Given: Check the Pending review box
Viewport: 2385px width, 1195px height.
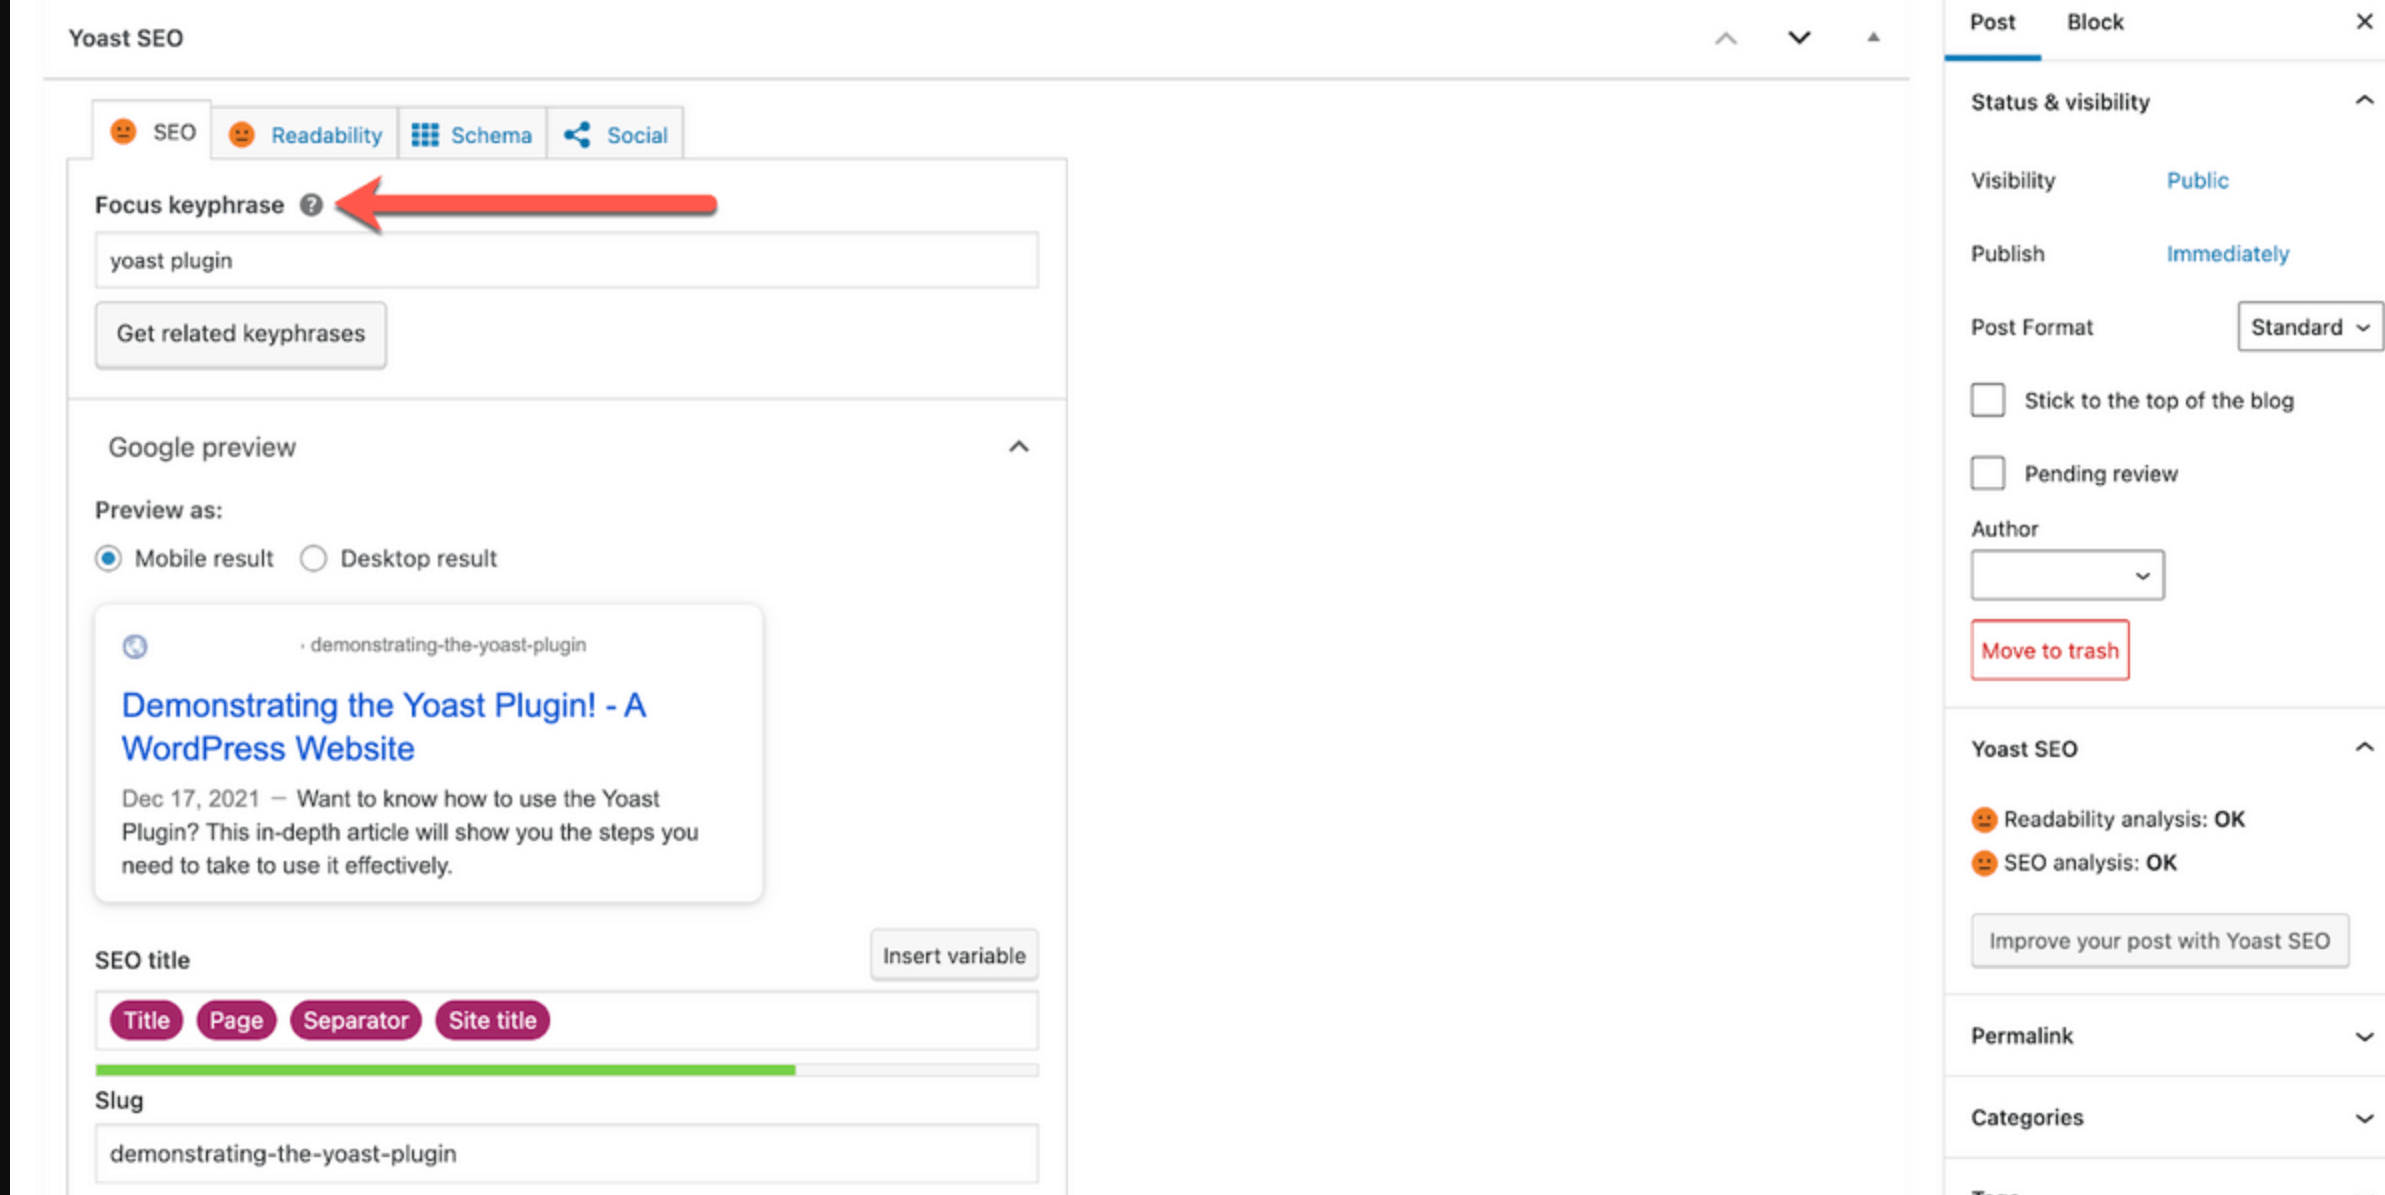Looking at the screenshot, I should coord(1988,473).
